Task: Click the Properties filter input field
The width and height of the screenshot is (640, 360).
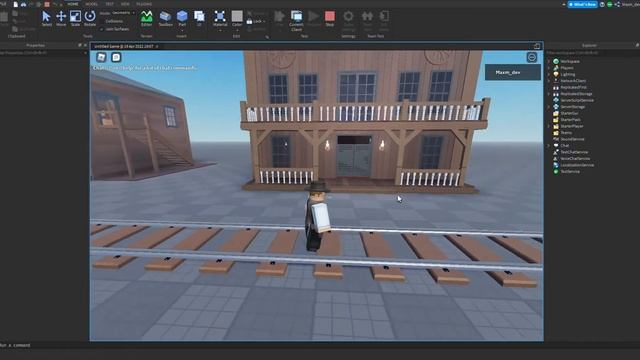Action: pos(43,53)
